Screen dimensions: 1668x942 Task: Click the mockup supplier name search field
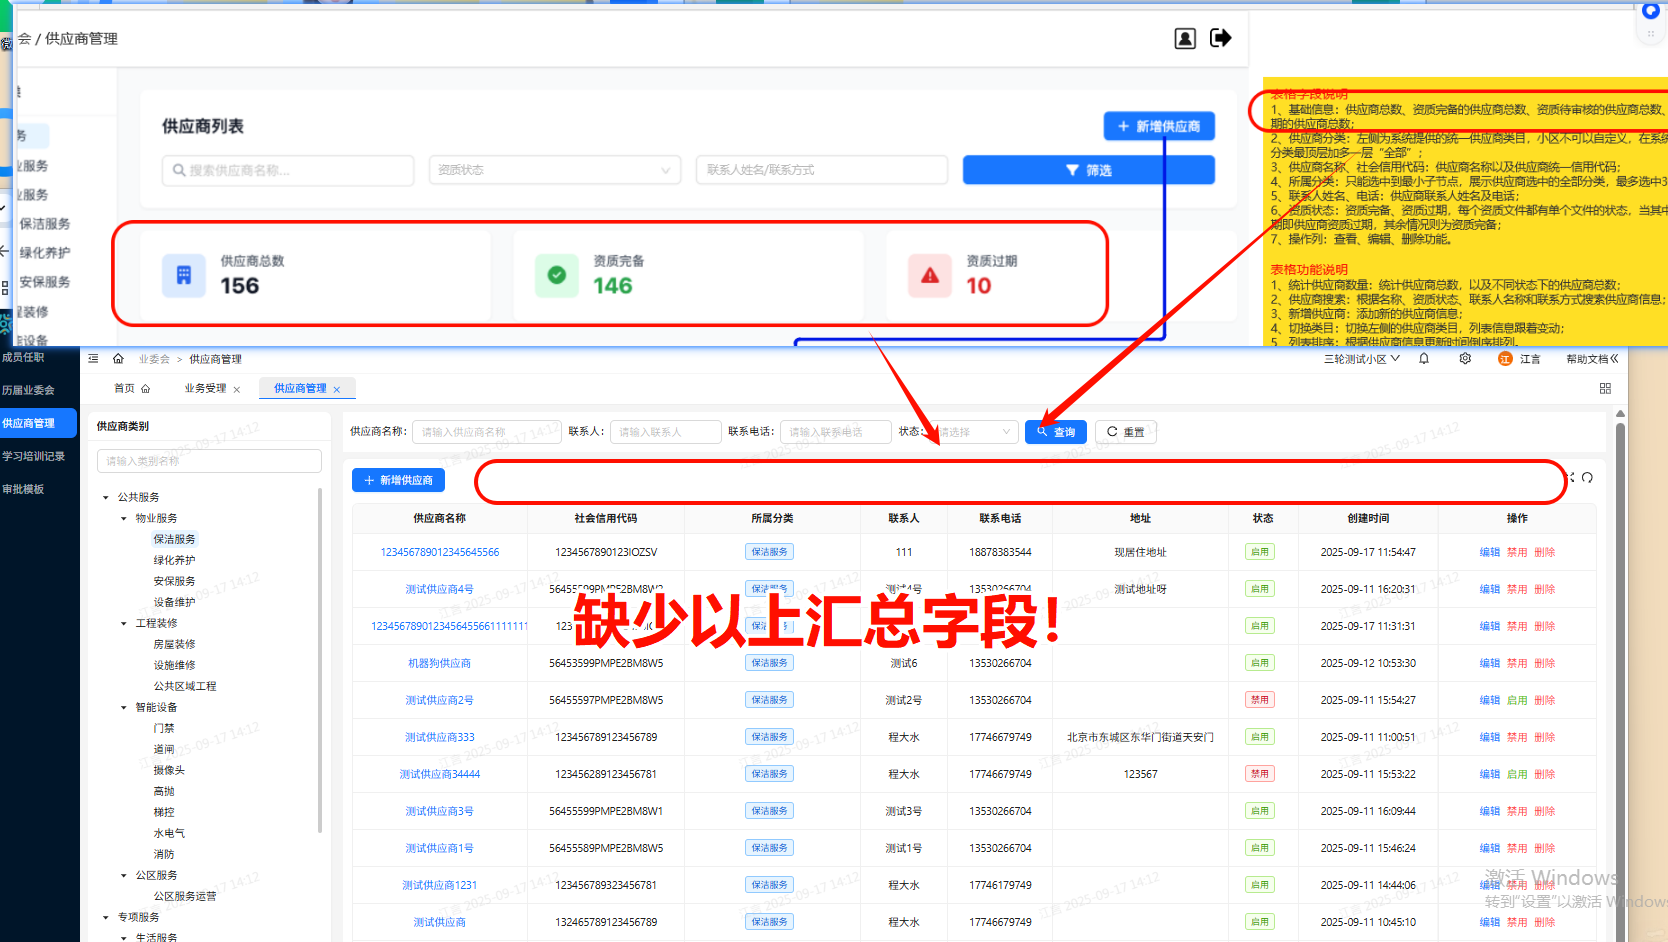(x=288, y=170)
